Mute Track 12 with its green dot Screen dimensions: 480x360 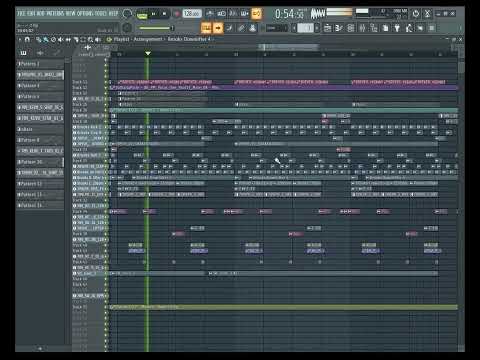point(106,88)
